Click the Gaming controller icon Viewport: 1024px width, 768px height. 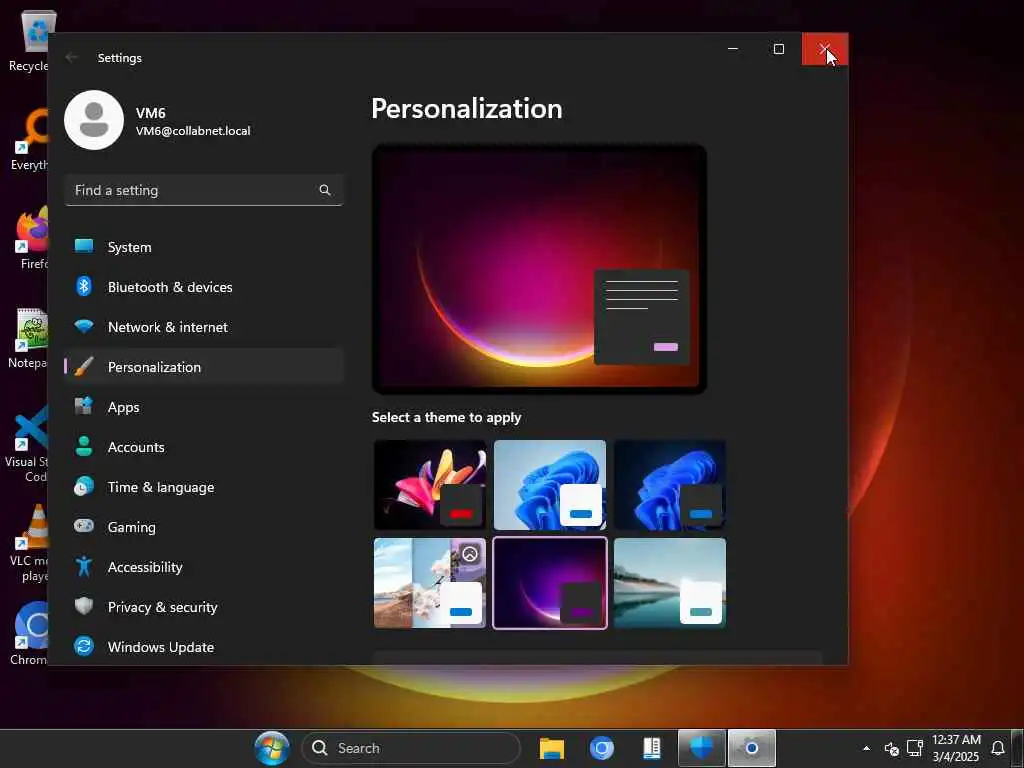click(84, 526)
